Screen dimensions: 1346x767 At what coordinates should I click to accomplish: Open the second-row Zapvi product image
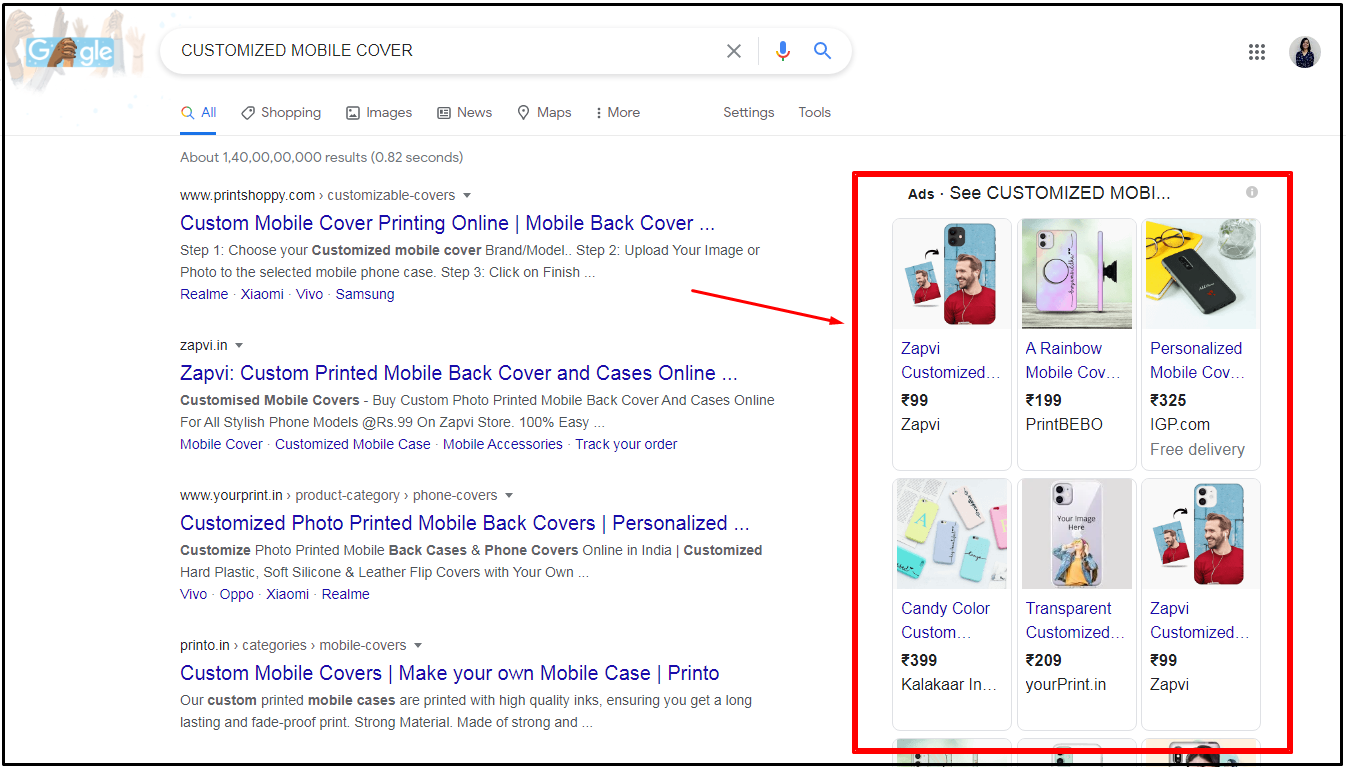tap(1201, 534)
